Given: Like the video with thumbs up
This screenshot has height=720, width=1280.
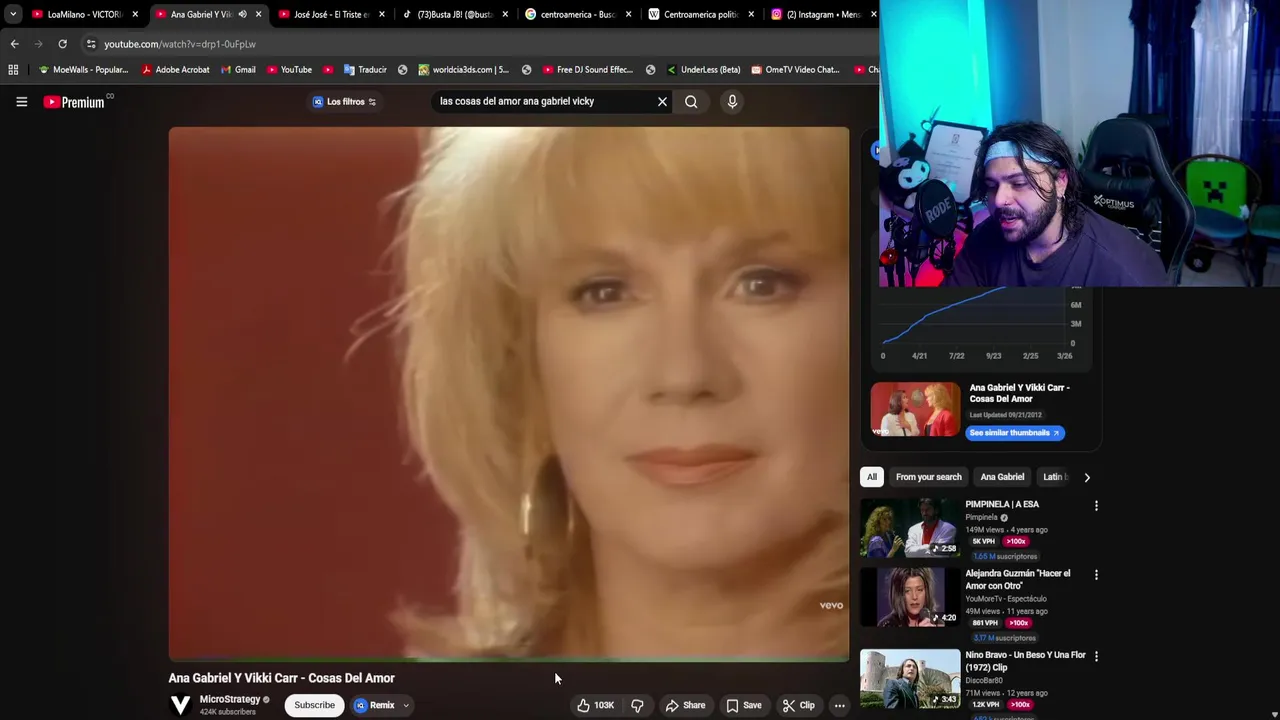Looking at the screenshot, I should [595, 705].
